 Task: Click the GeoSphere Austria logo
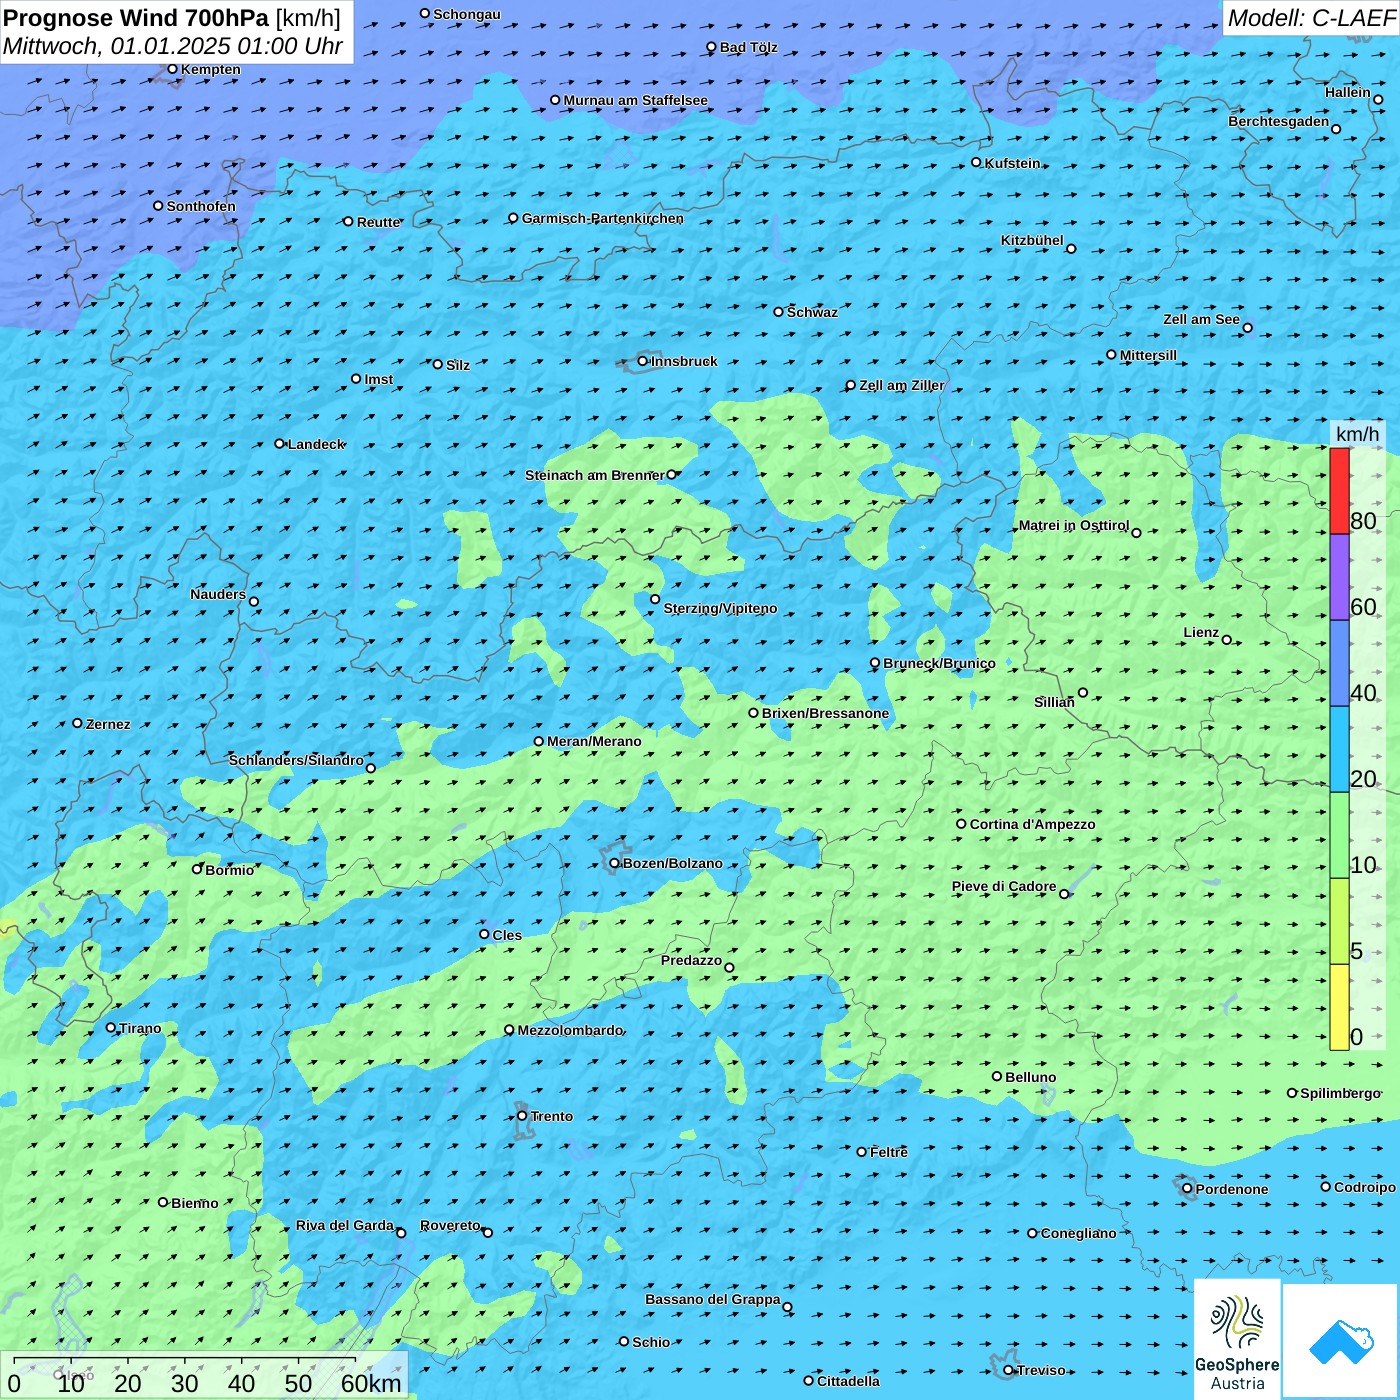tap(1237, 1340)
